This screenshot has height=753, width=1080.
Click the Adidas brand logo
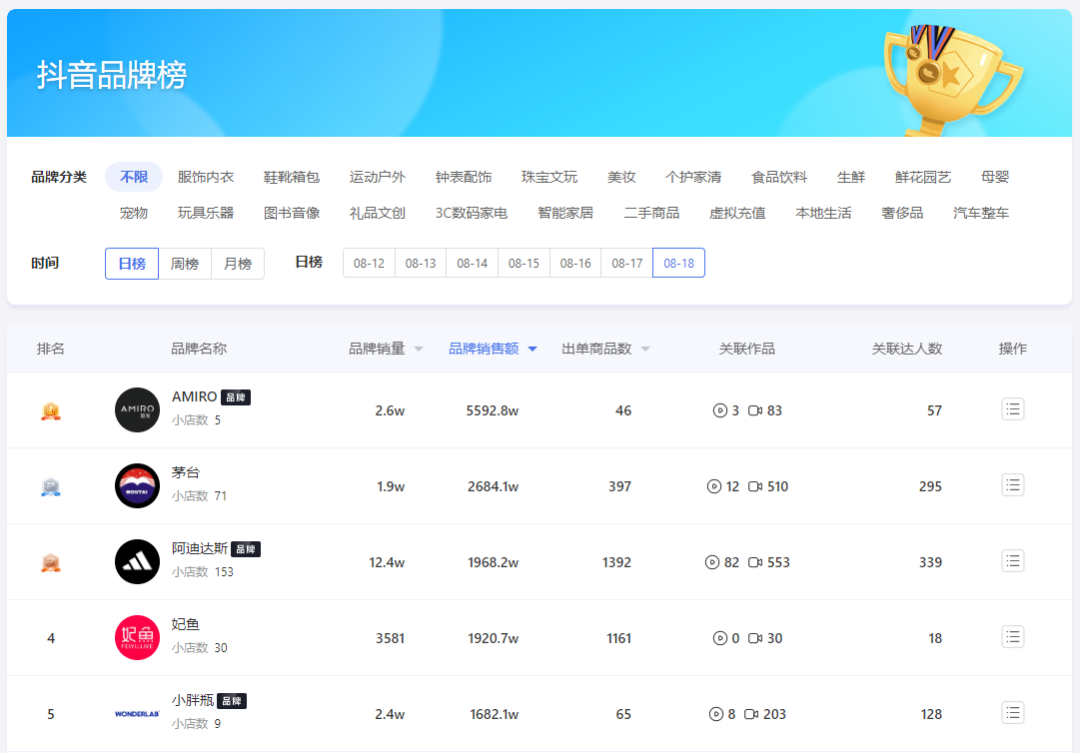point(137,561)
